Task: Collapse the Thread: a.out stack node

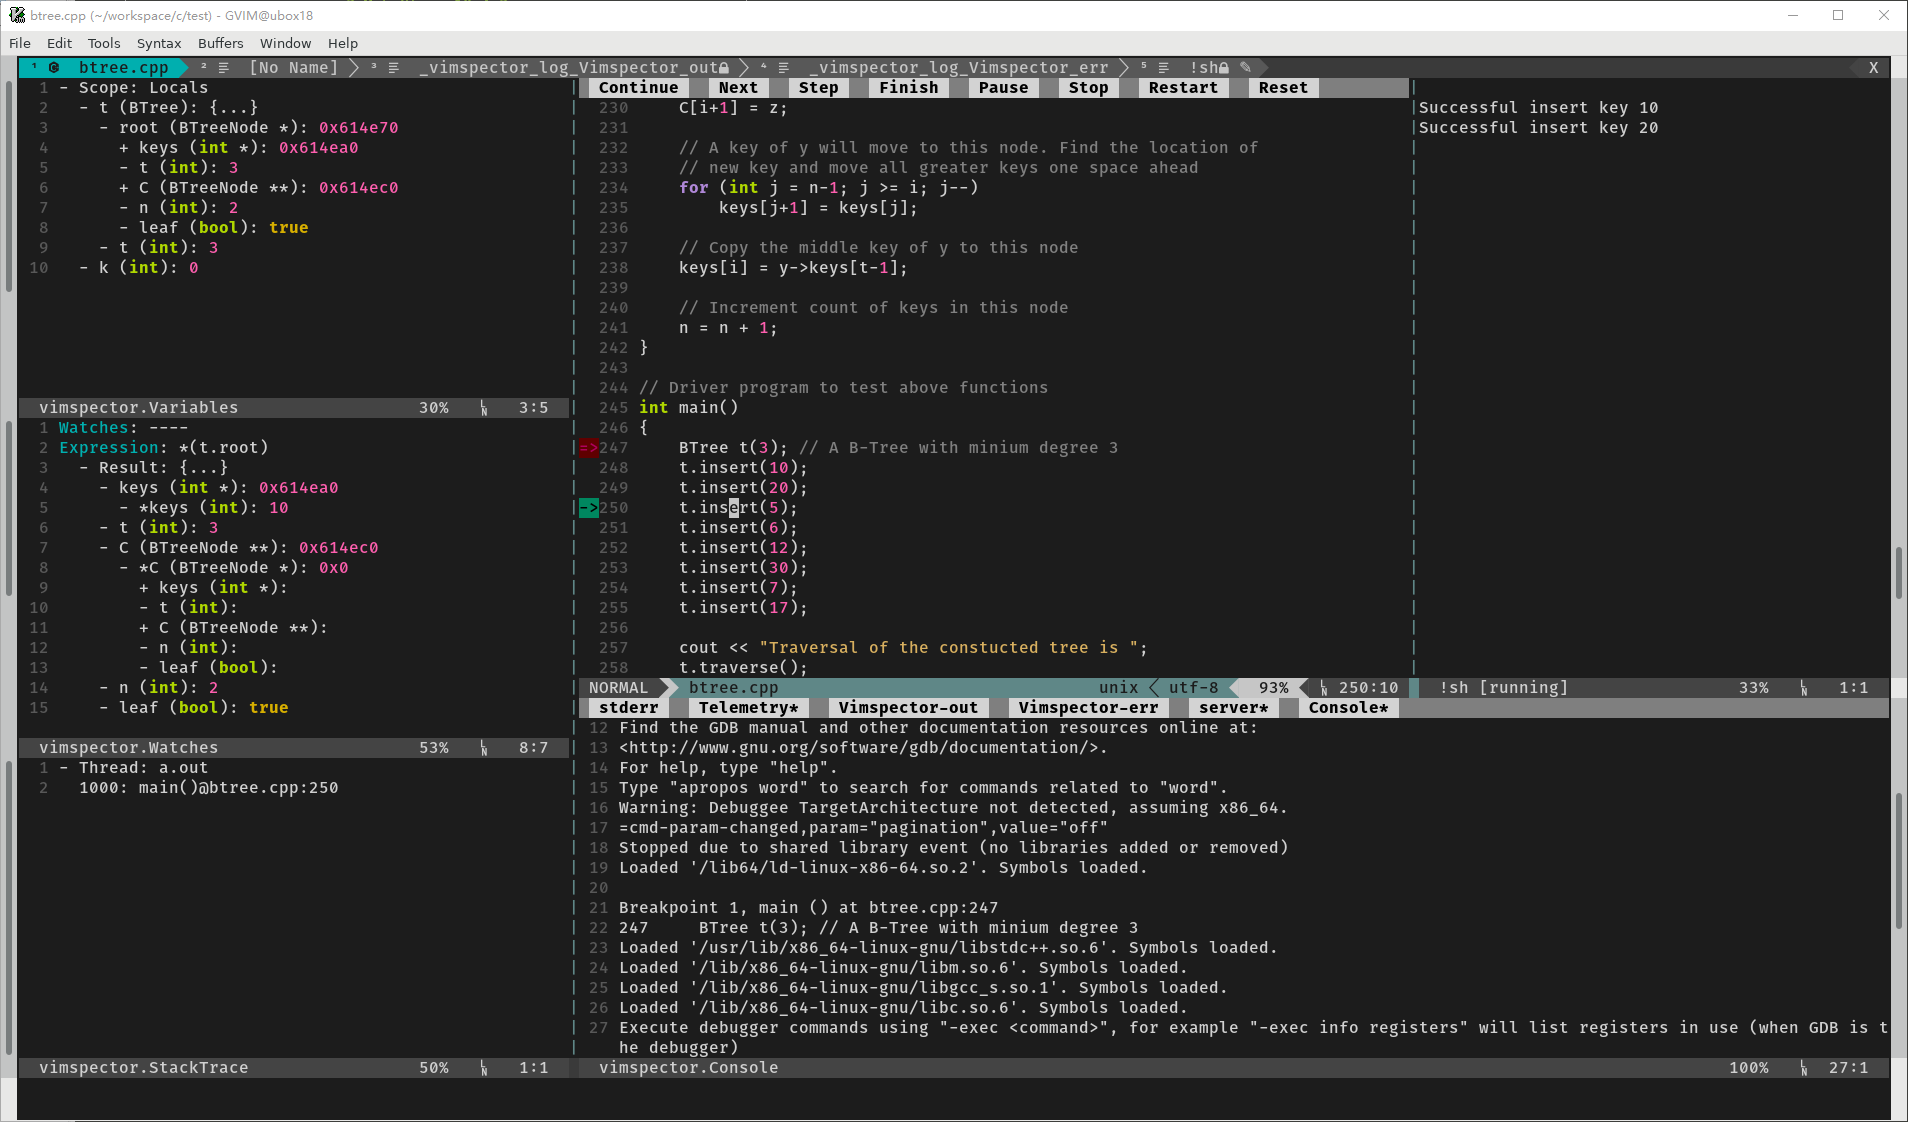Action: pos(64,768)
